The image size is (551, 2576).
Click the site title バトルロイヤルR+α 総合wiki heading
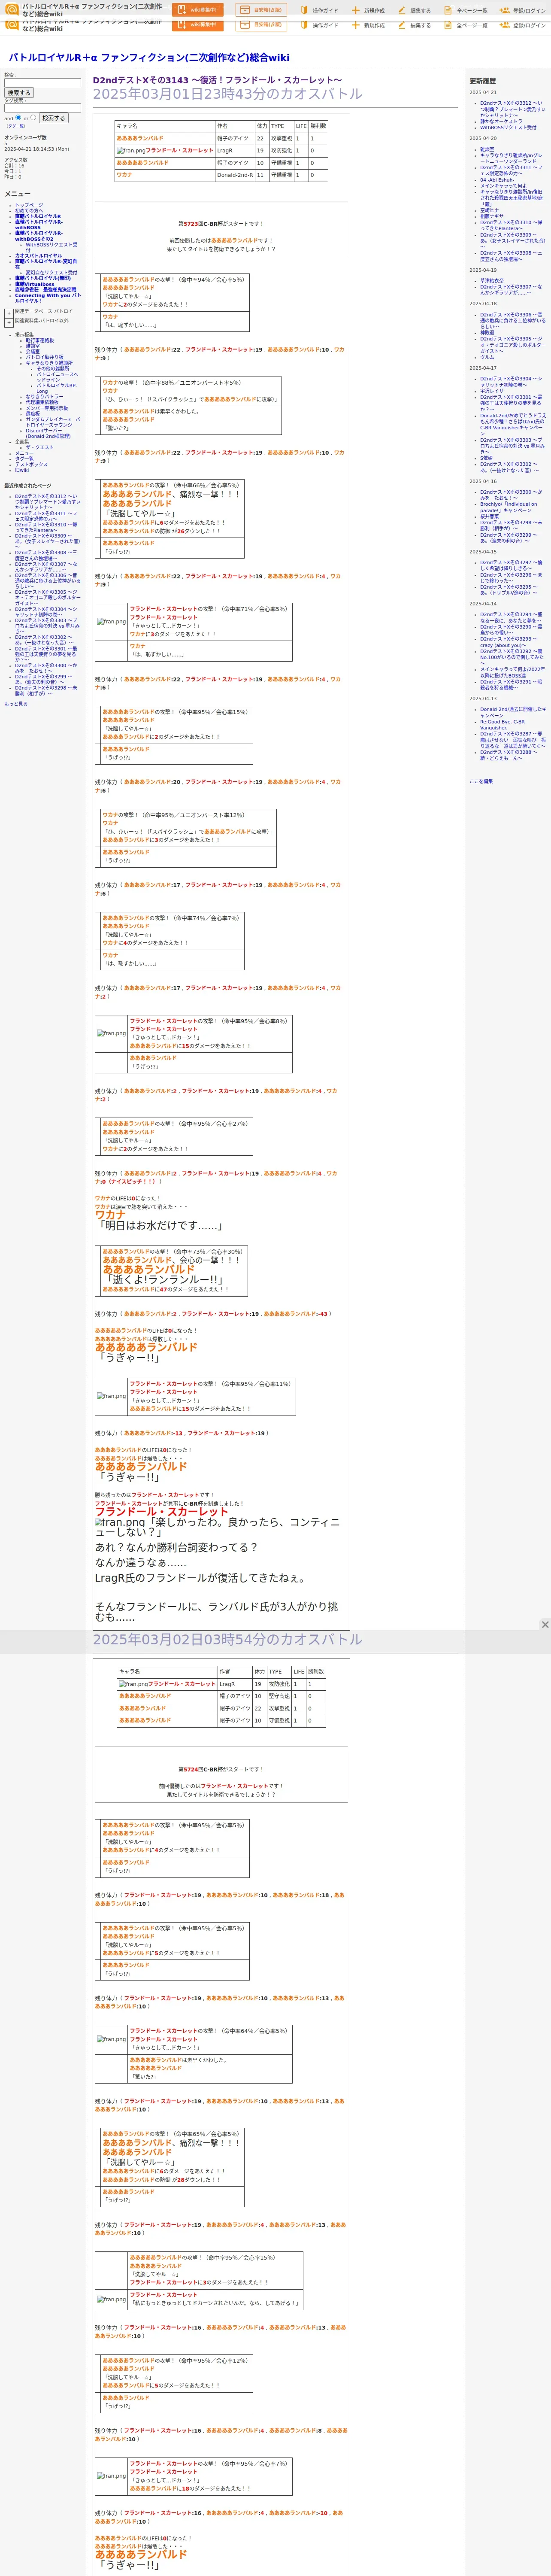point(149,57)
